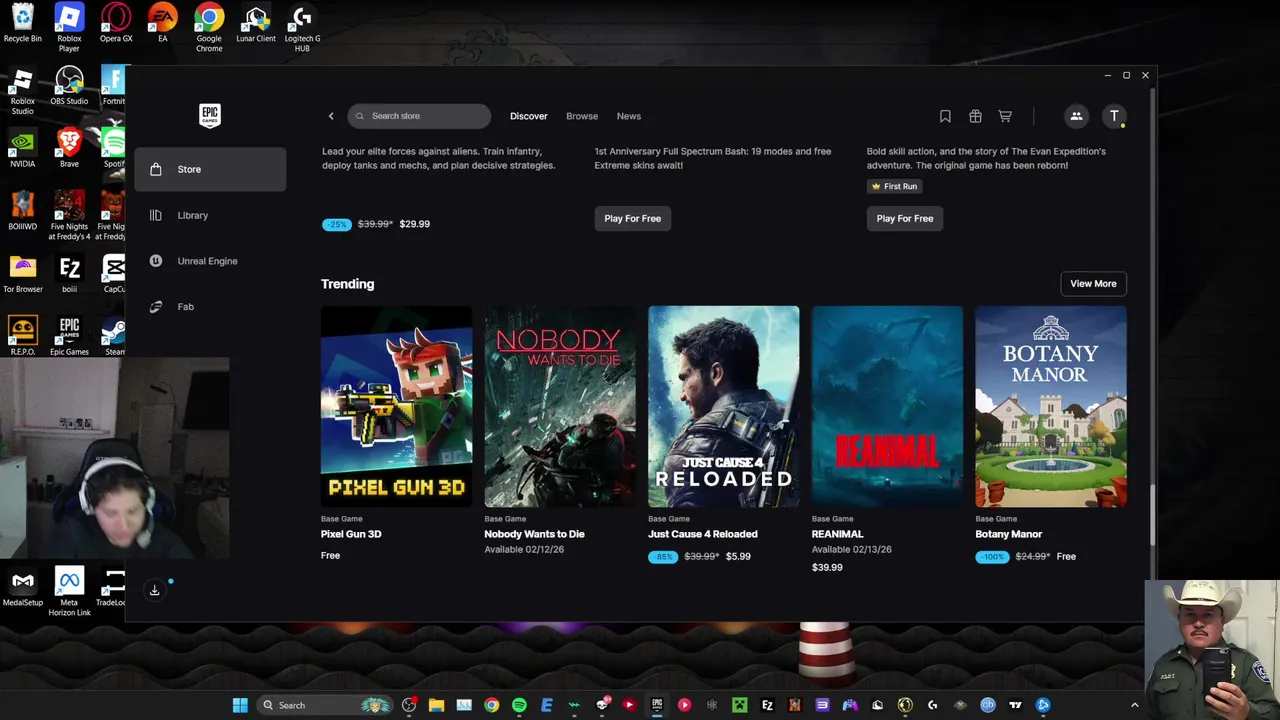
Task: Open the Just Cause 4 Reloaded cover art
Action: (723, 406)
